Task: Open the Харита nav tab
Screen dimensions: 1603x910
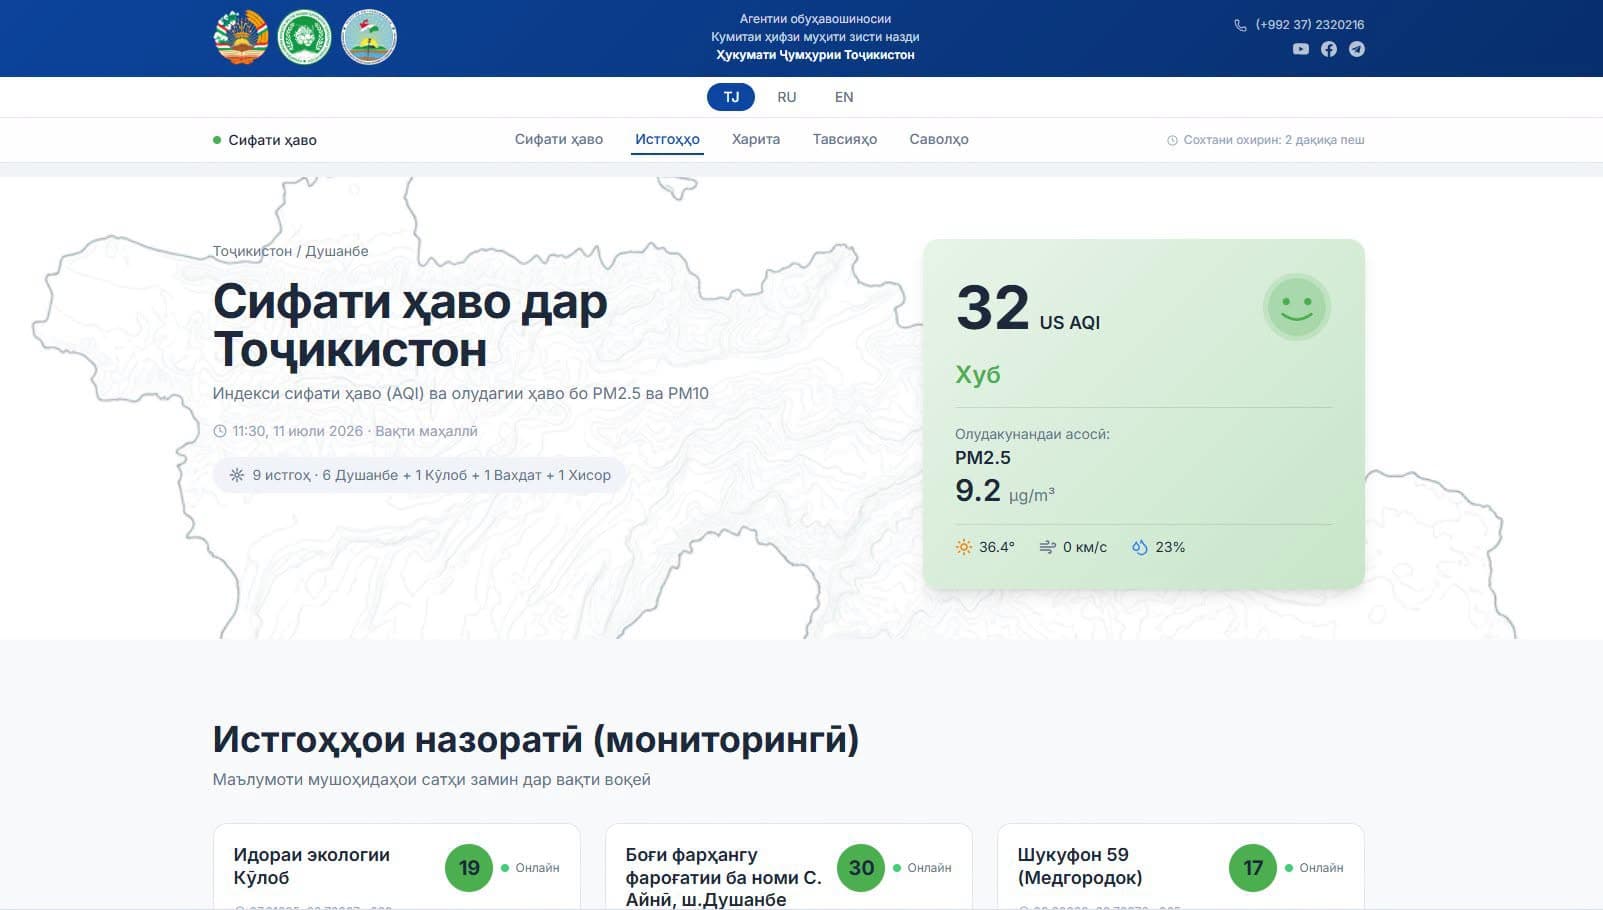Action: pos(756,139)
